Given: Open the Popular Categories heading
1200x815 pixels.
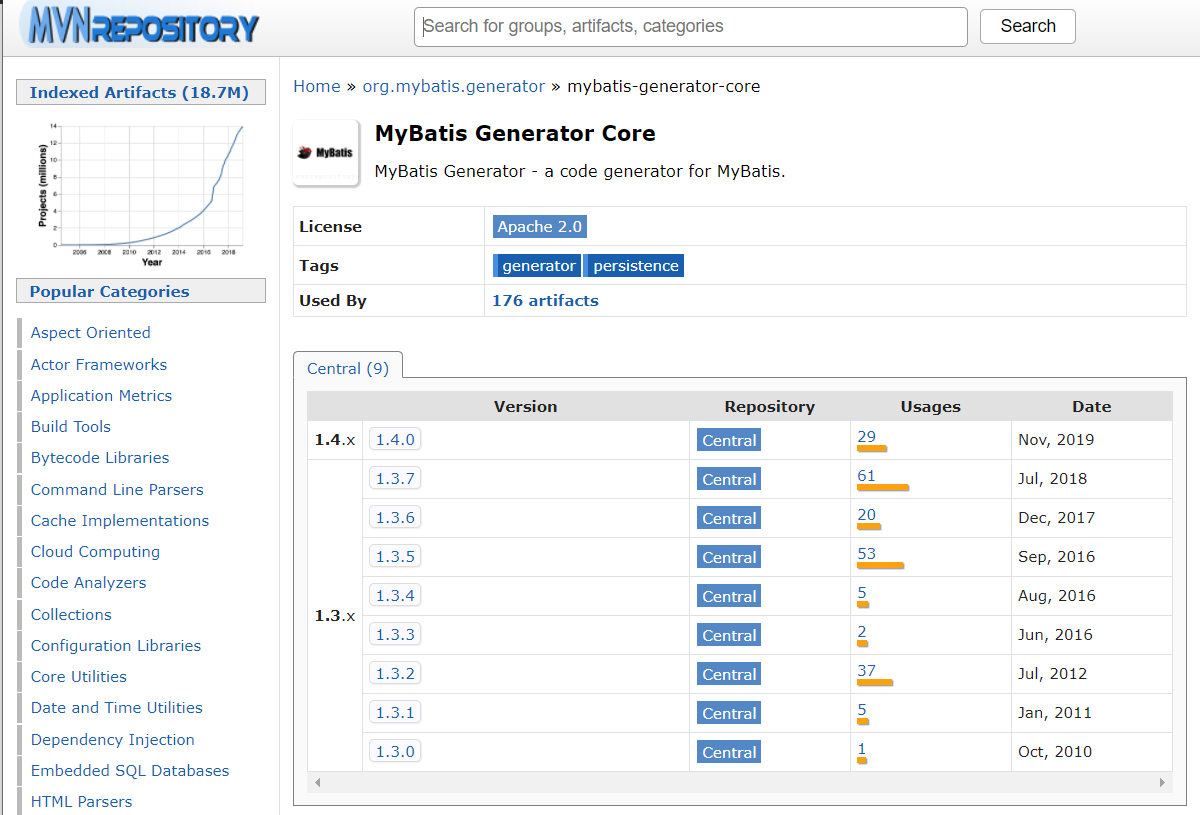Looking at the screenshot, I should click(109, 291).
